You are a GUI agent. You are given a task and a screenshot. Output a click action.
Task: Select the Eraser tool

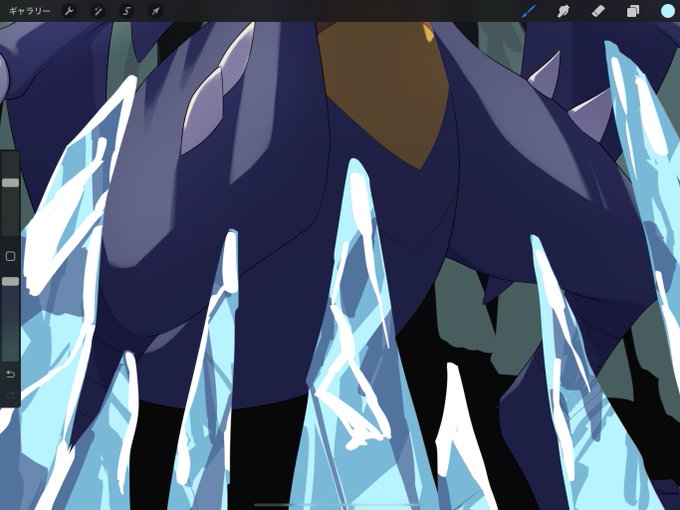(x=598, y=11)
